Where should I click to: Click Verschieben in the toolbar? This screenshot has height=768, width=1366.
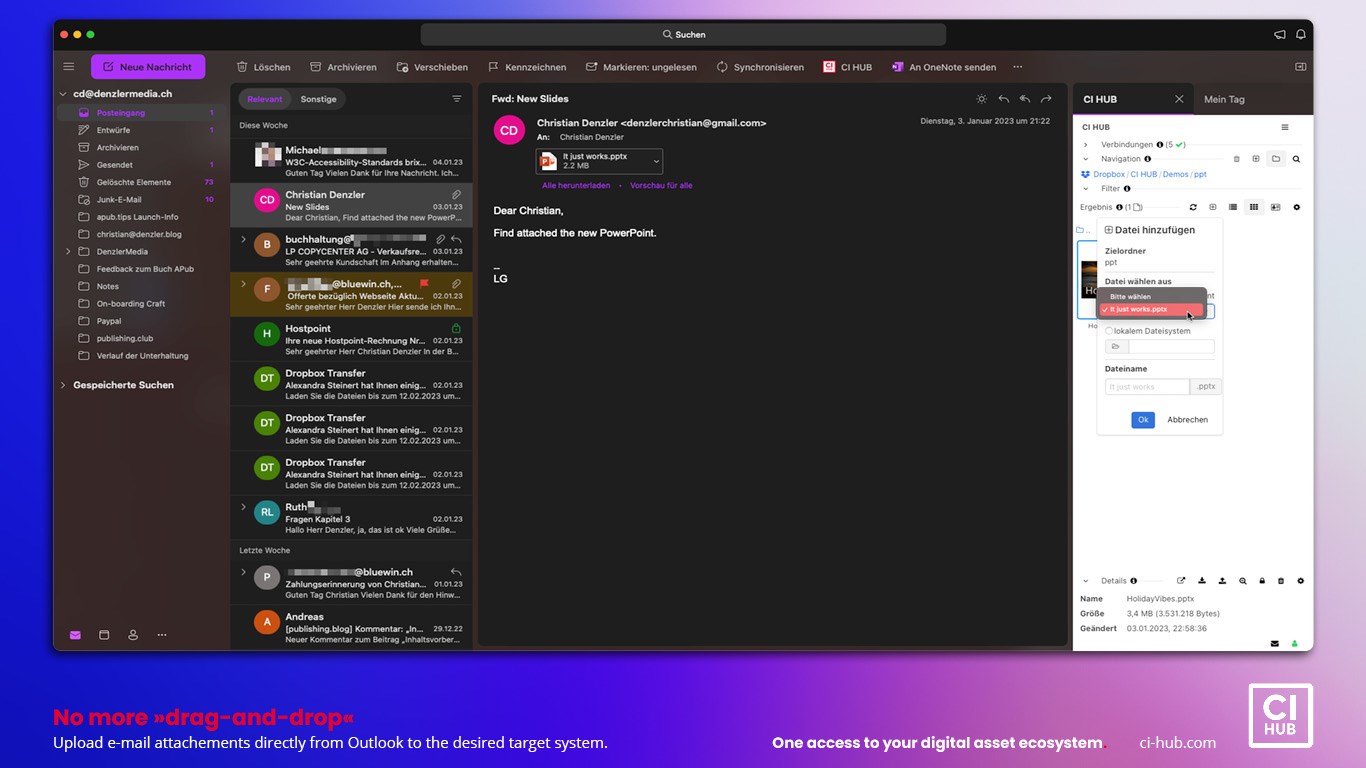tap(432, 67)
